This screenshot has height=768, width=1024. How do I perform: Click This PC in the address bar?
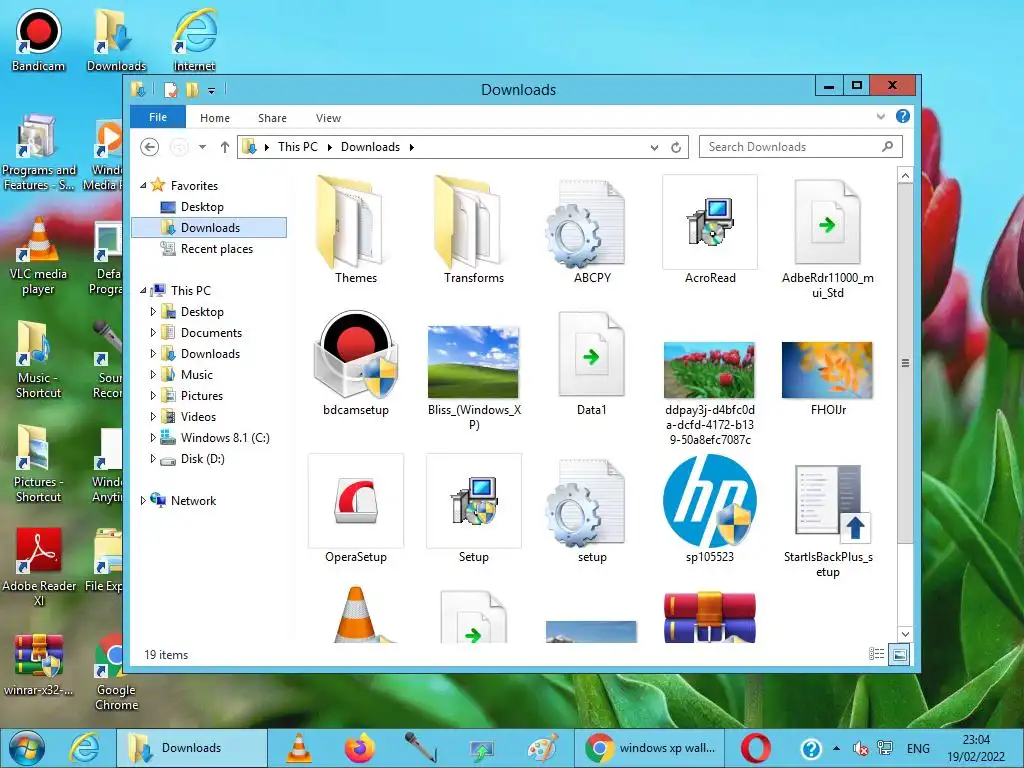point(297,147)
